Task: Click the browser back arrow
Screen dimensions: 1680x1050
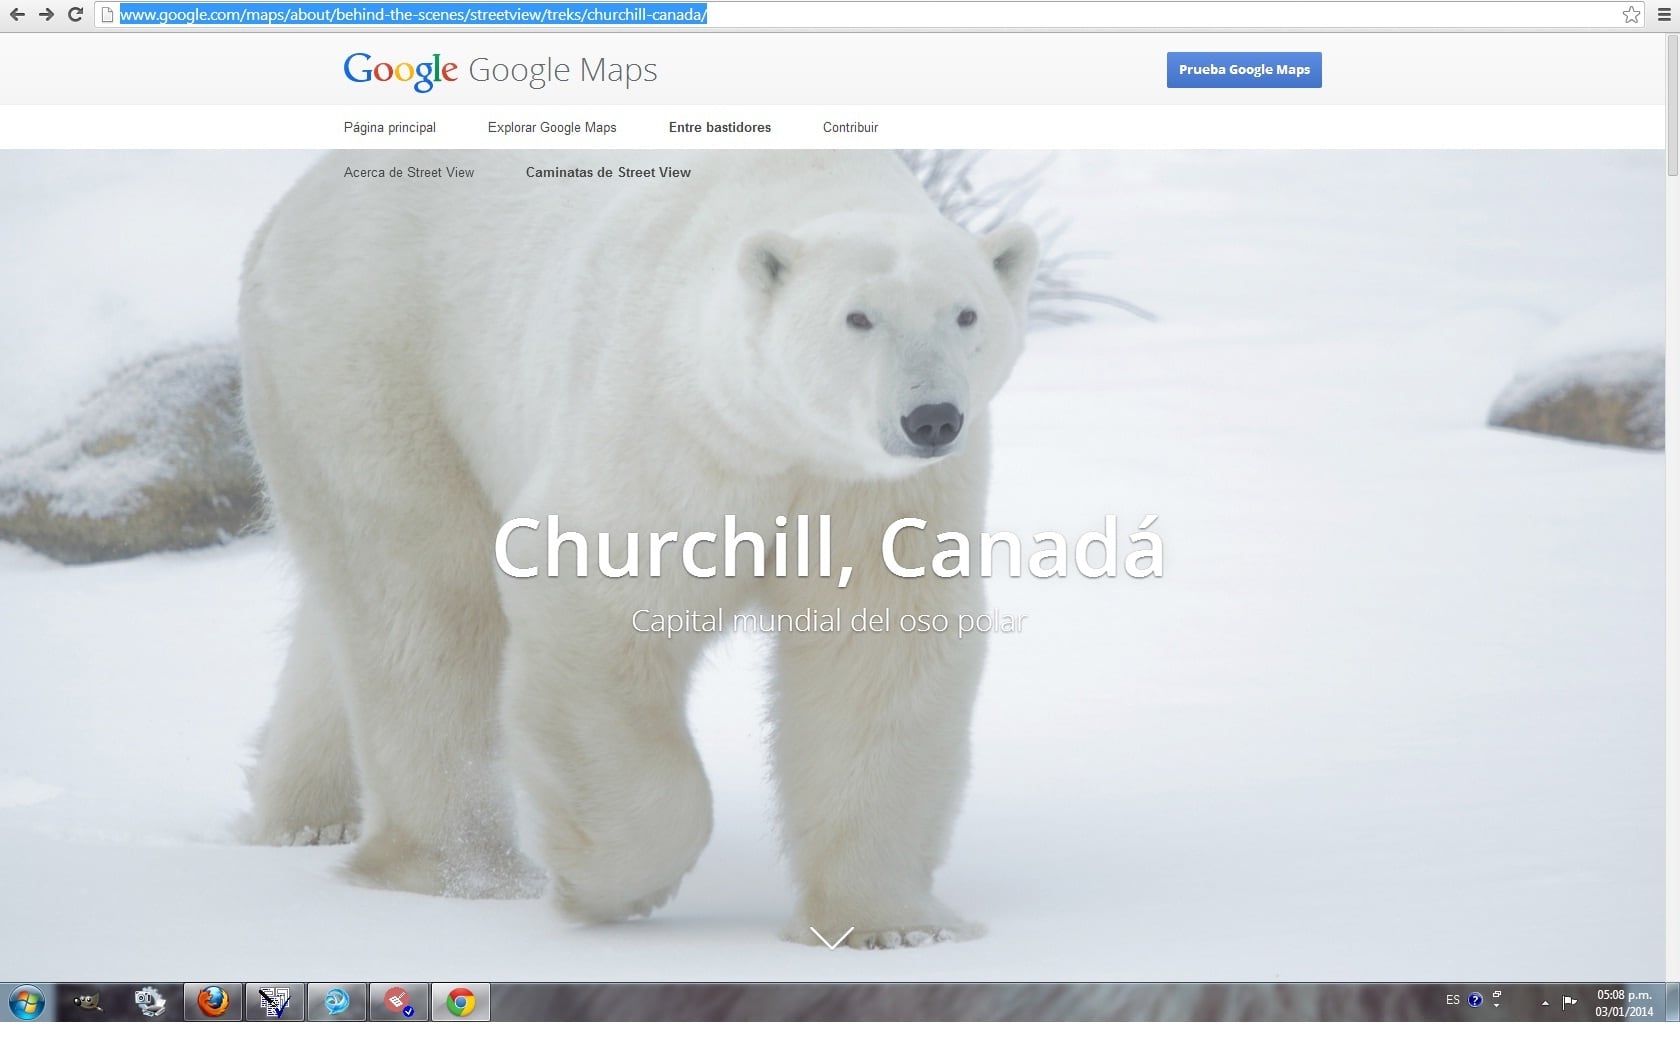Action: point(17,15)
